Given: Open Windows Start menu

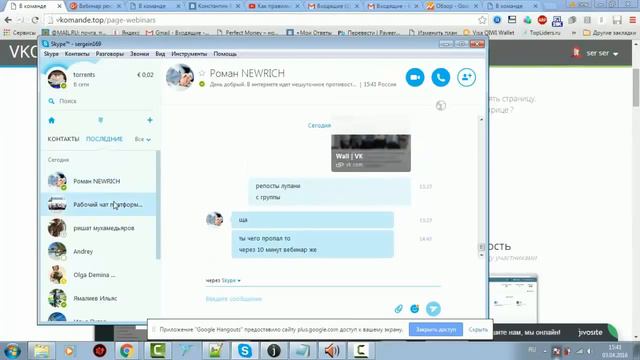Looking at the screenshot, I should pyautogui.click(x=12, y=351).
